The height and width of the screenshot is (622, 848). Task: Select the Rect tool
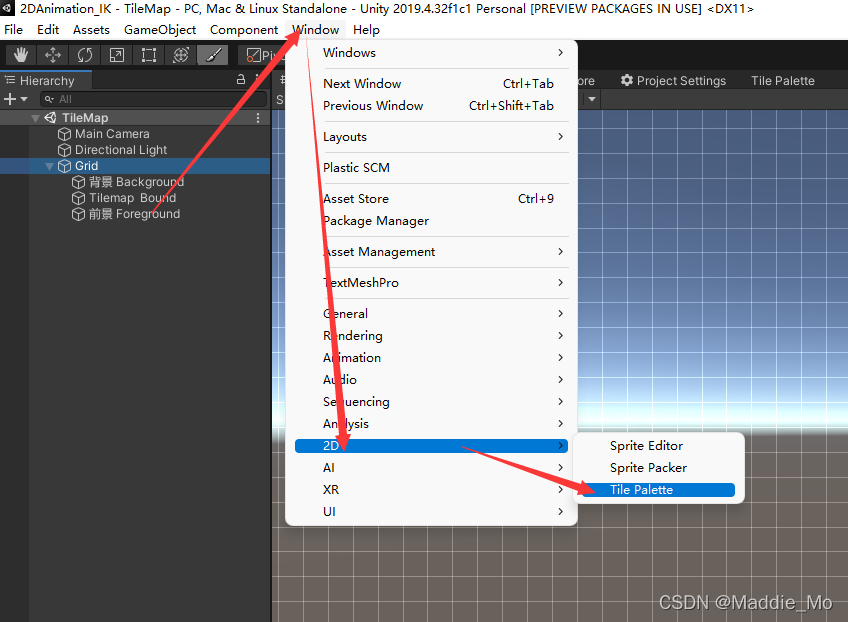coord(149,55)
